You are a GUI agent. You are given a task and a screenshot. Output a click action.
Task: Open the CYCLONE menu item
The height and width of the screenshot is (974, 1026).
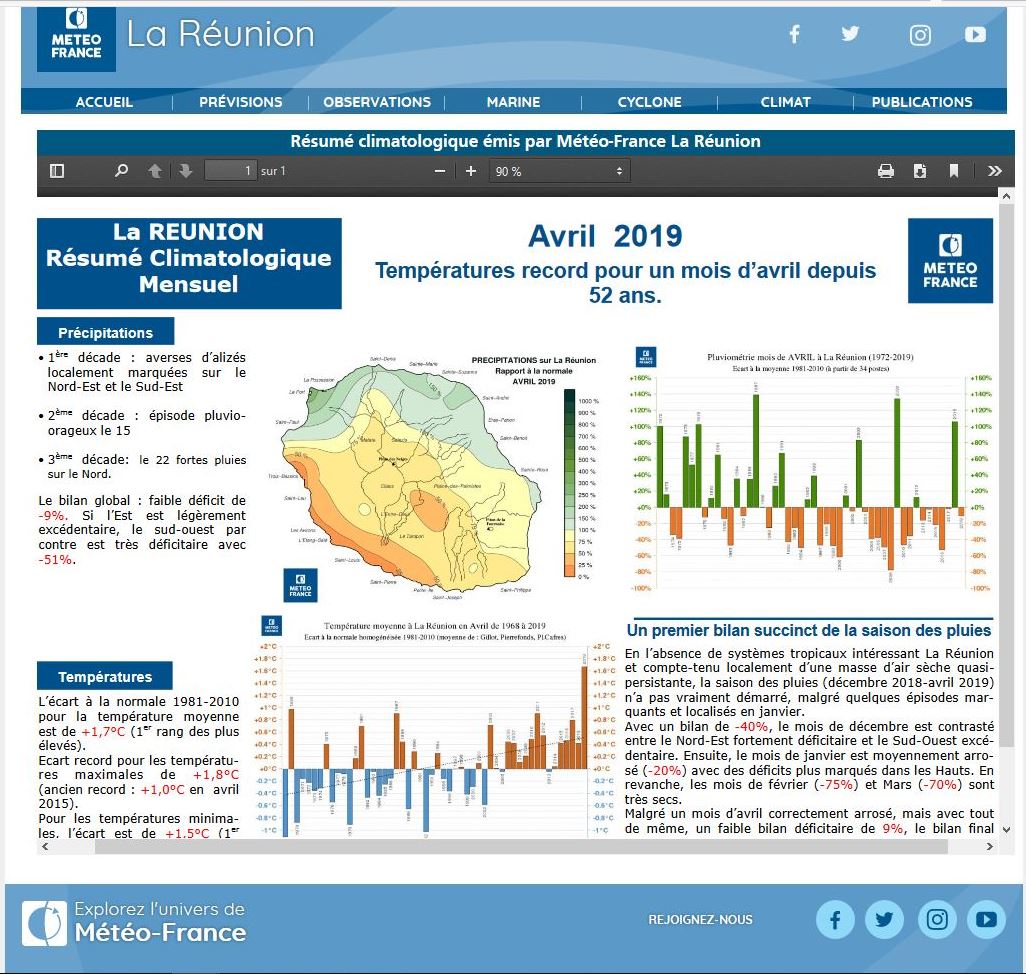pos(650,102)
